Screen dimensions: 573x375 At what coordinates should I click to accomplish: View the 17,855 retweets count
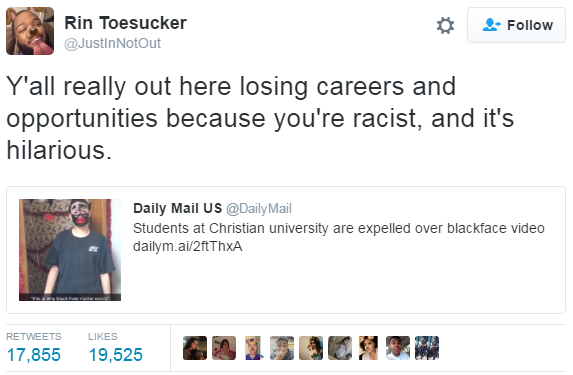pos(34,355)
